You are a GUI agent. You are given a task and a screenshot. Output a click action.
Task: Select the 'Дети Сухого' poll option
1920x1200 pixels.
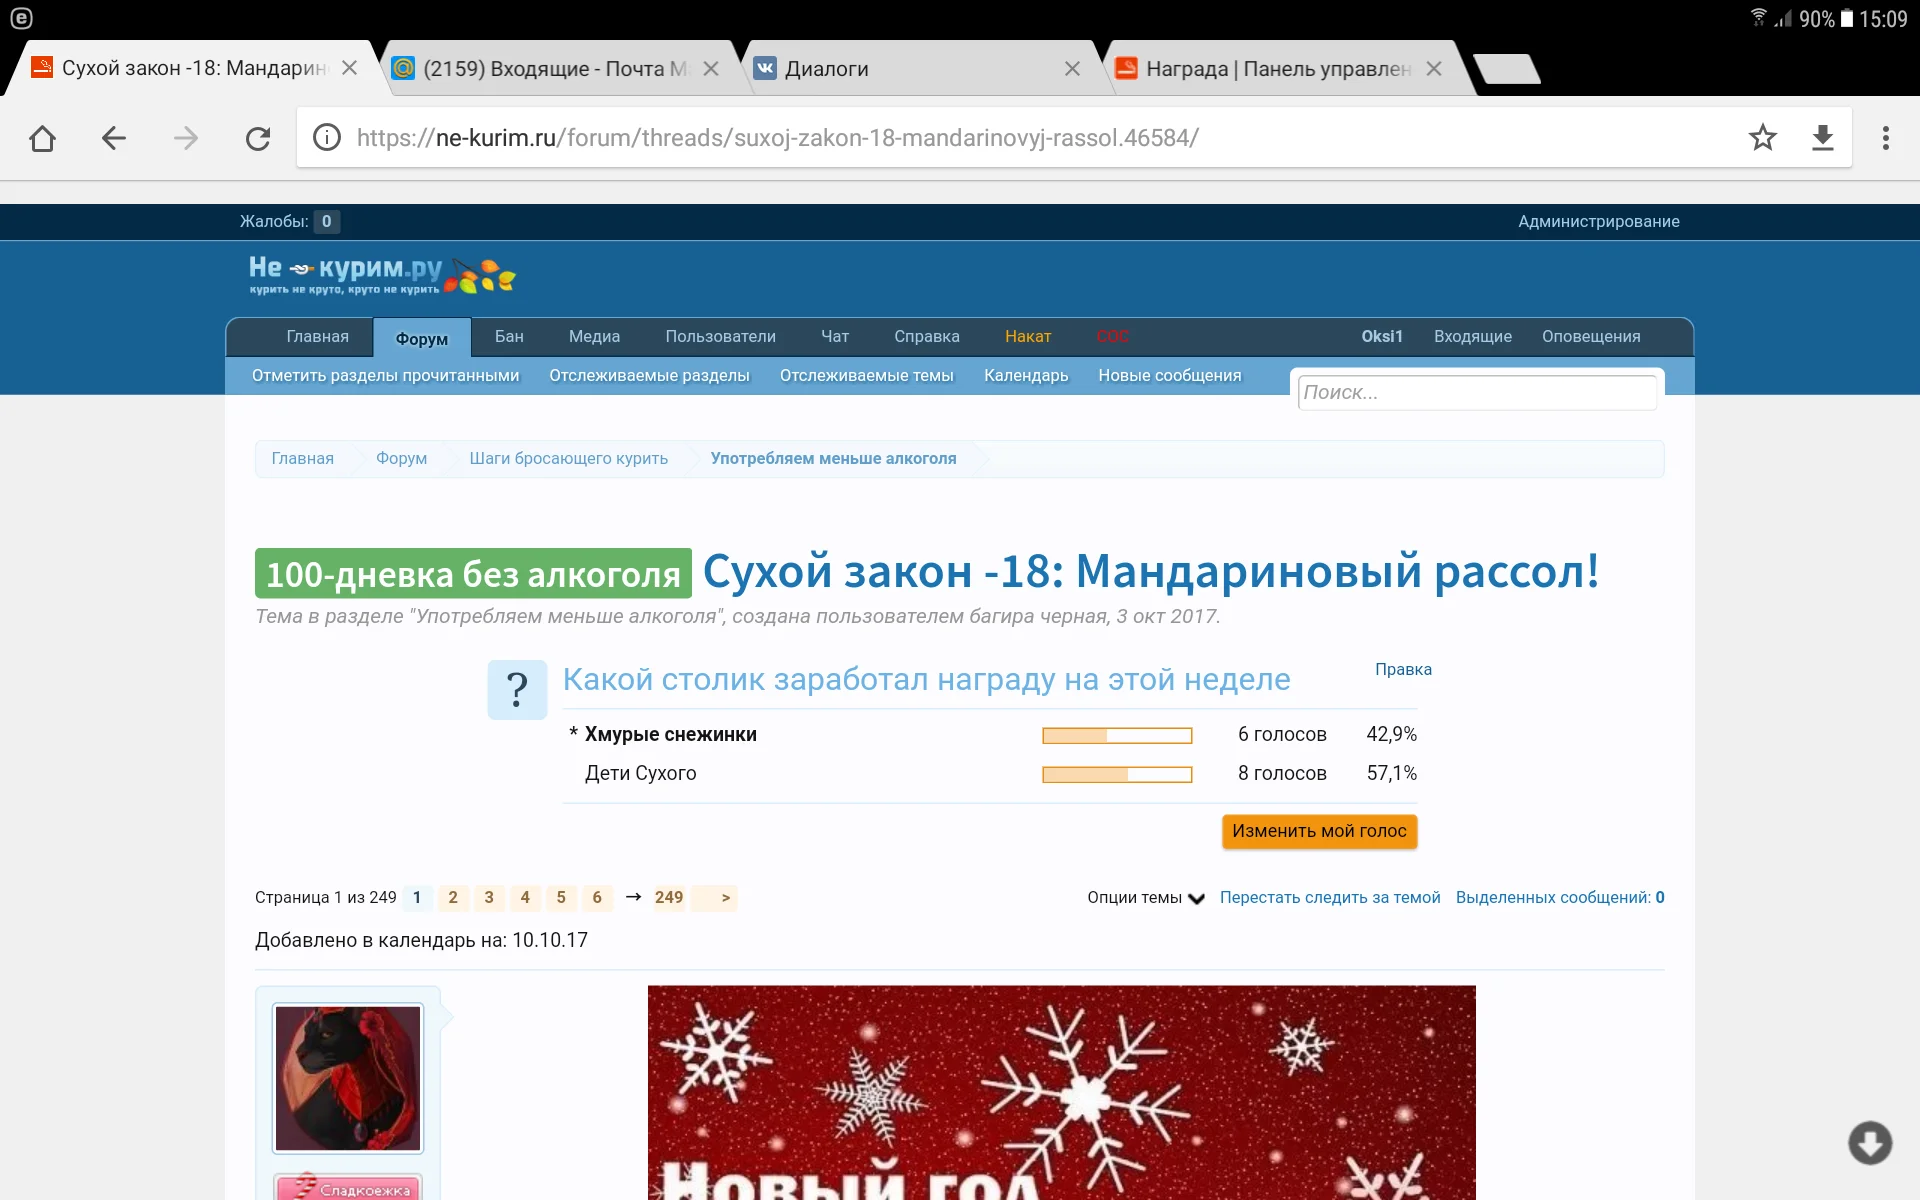coord(641,772)
